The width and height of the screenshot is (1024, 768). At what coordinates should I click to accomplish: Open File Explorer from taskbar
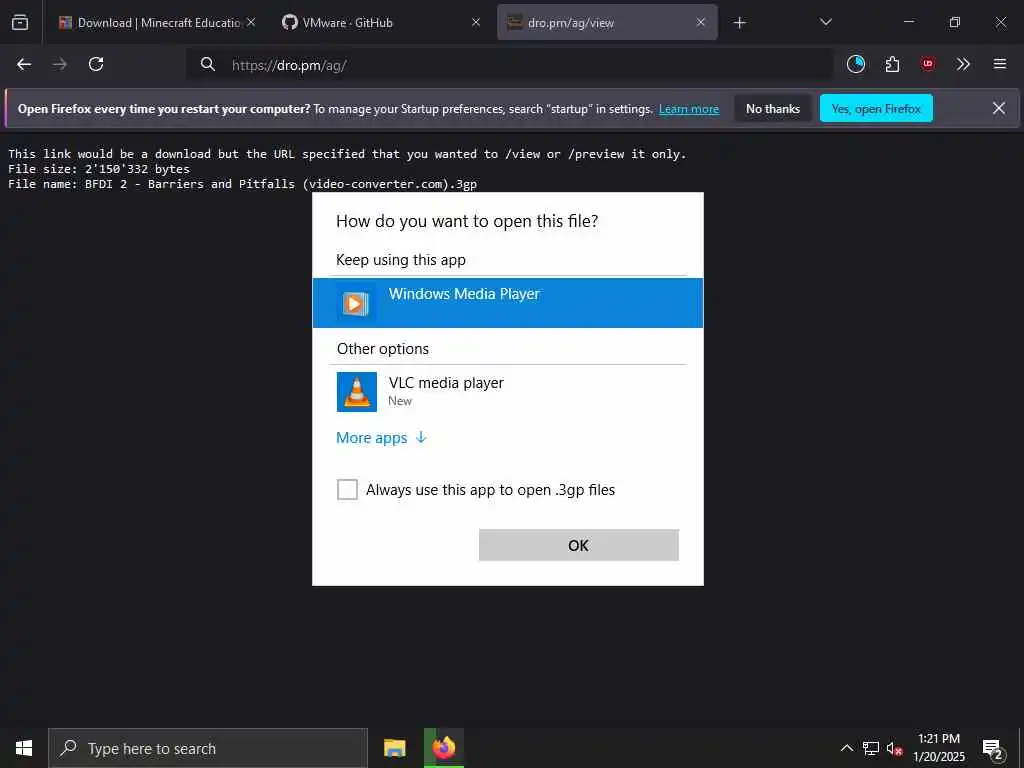pyautogui.click(x=394, y=748)
